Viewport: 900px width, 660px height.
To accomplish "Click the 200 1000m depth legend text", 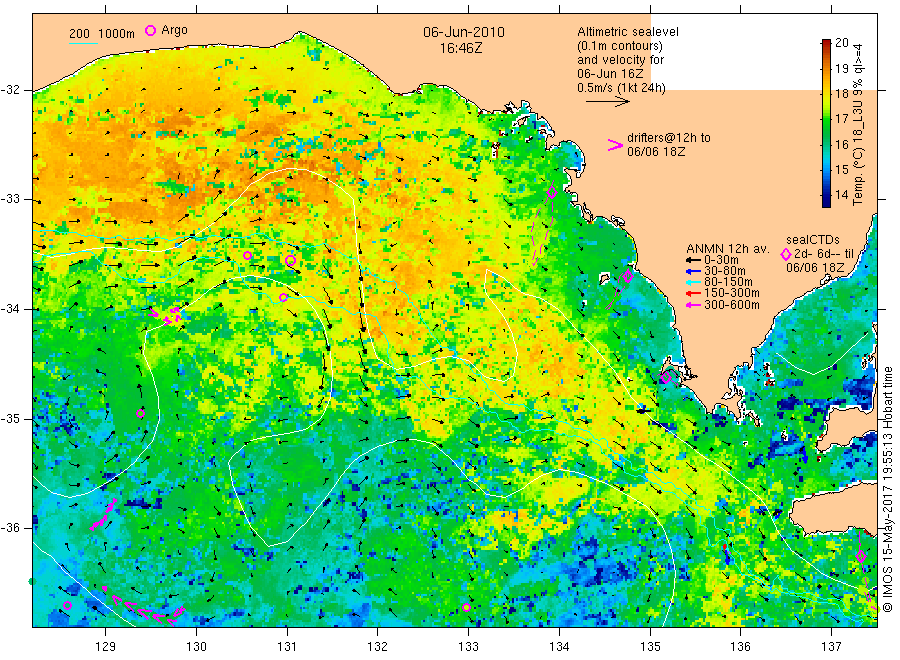I will [102, 33].
